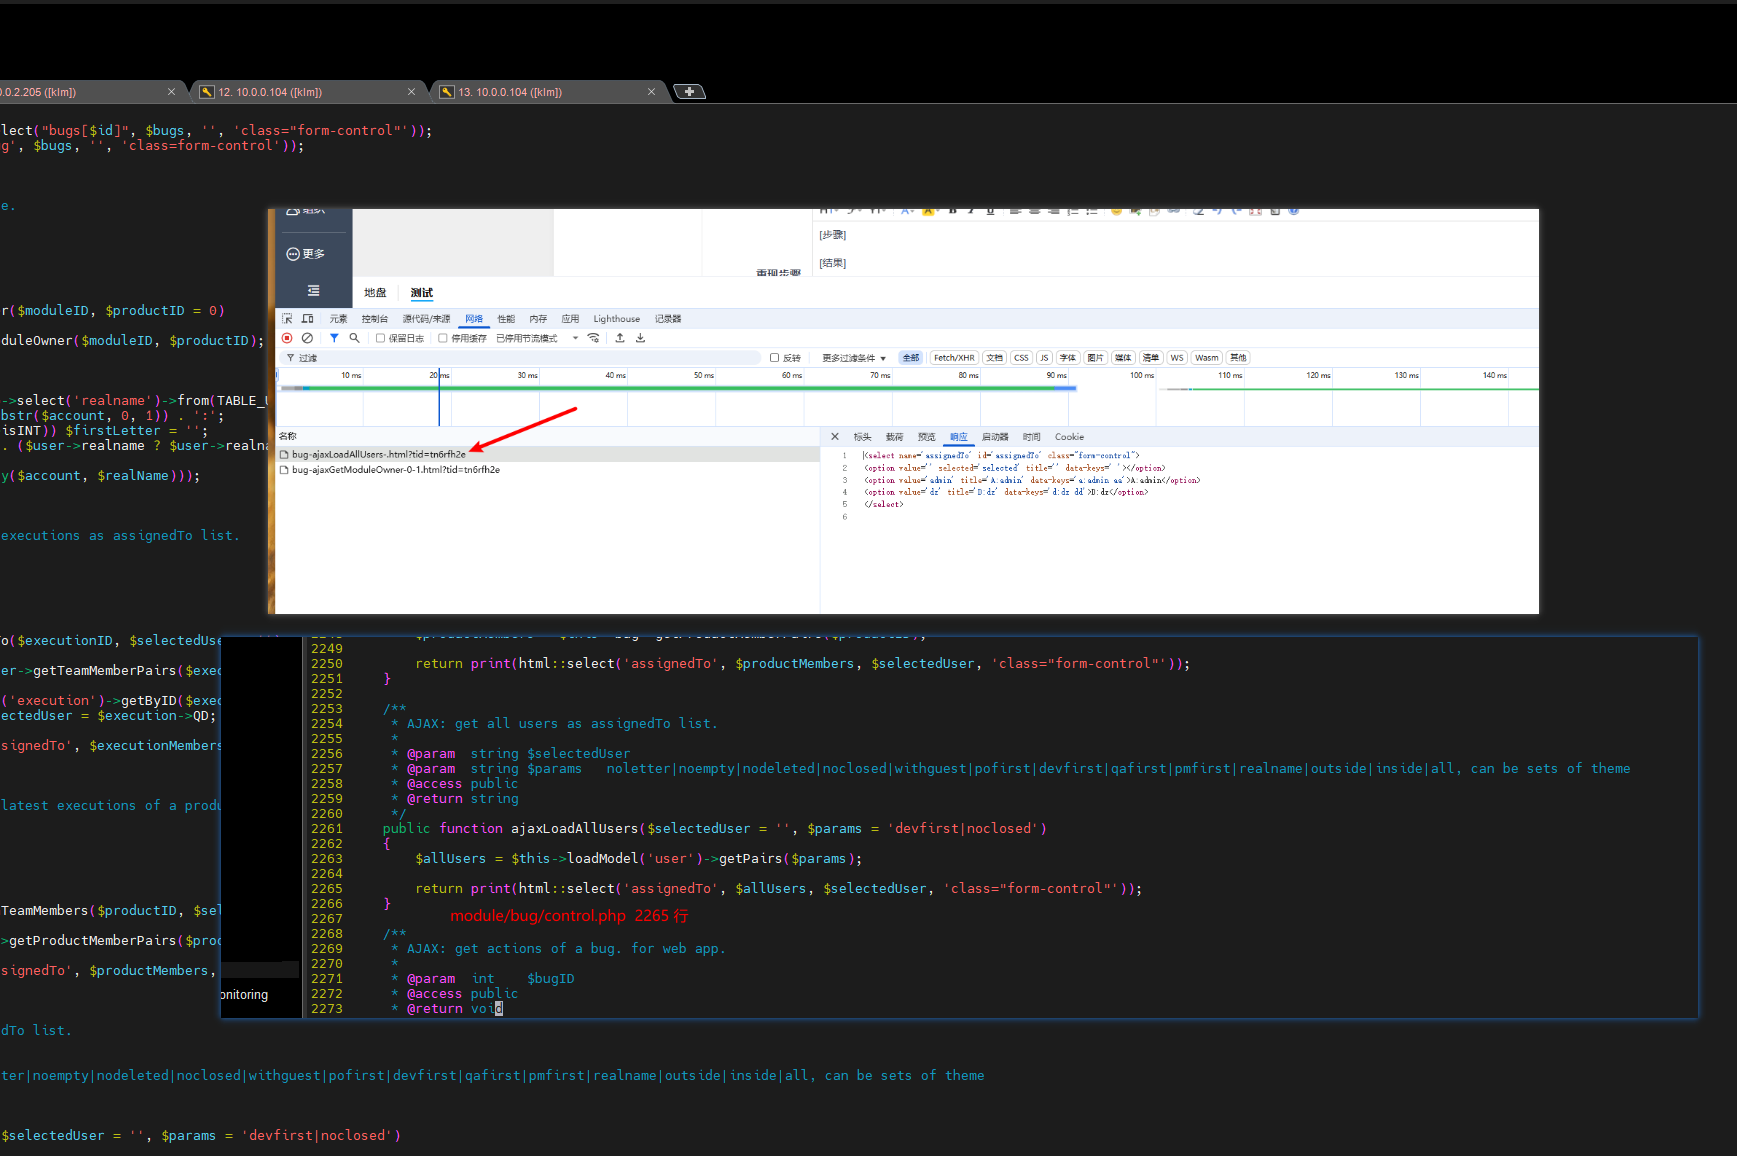The height and width of the screenshot is (1156, 1737).
Task: Switch to the 地盘 page tab
Action: [375, 293]
